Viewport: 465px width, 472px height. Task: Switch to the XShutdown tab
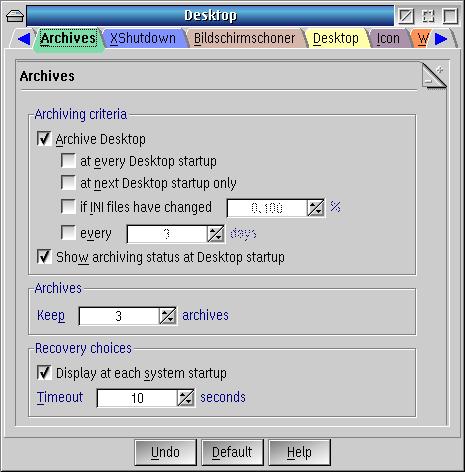coord(143,38)
